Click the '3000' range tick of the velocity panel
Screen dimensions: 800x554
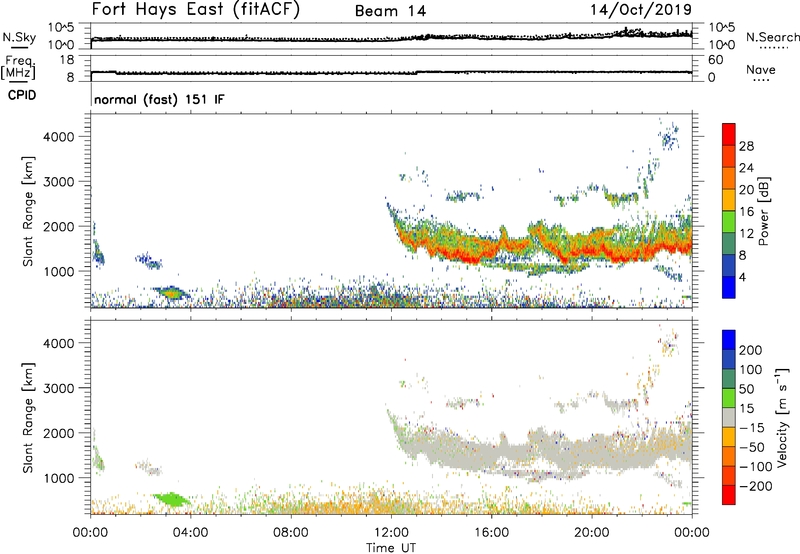pos(59,388)
